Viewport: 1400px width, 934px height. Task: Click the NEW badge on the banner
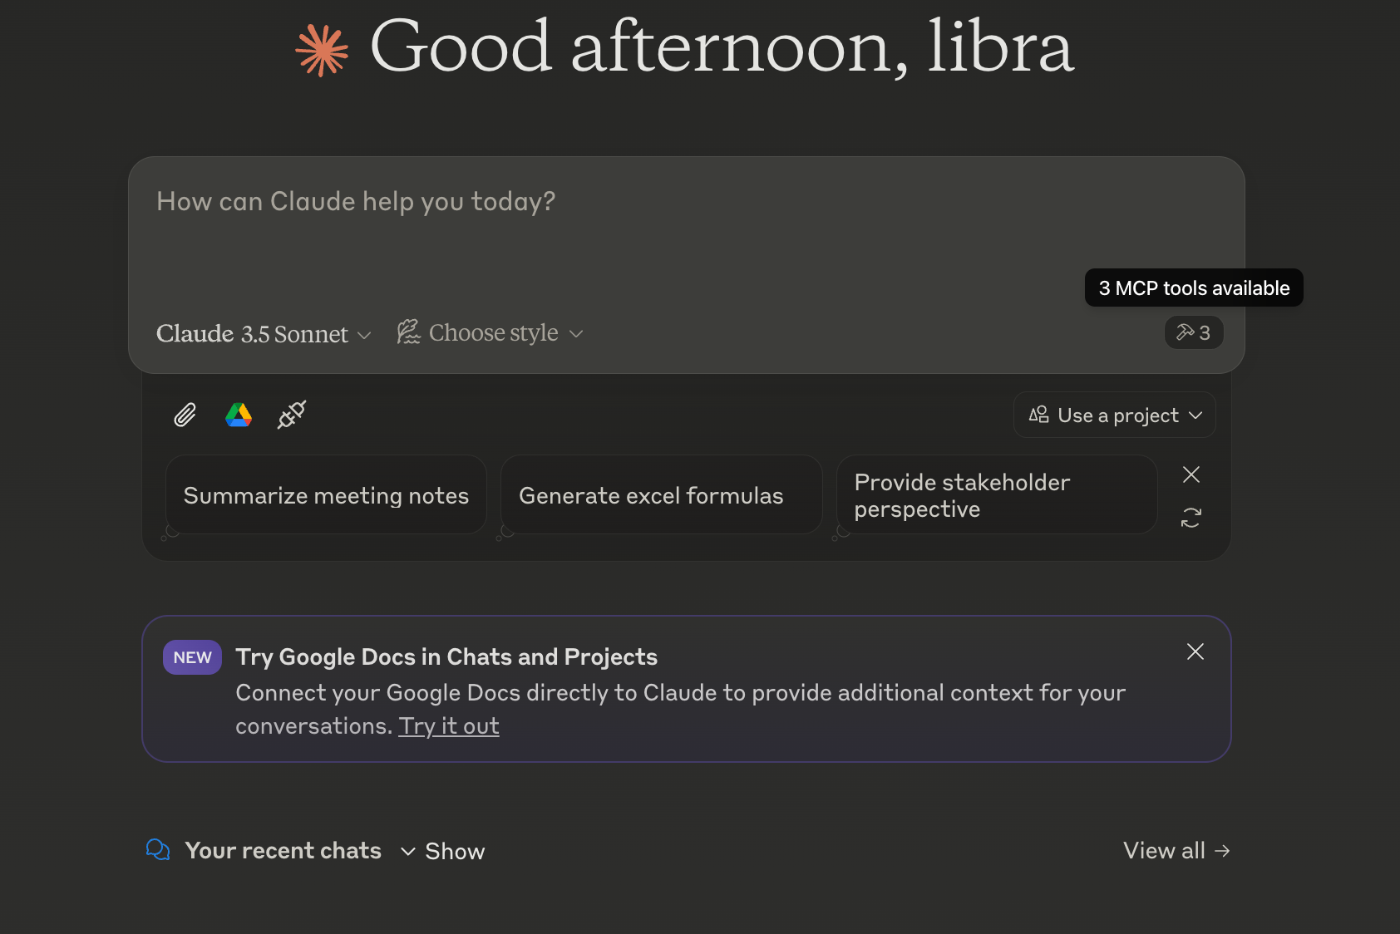[x=192, y=657]
